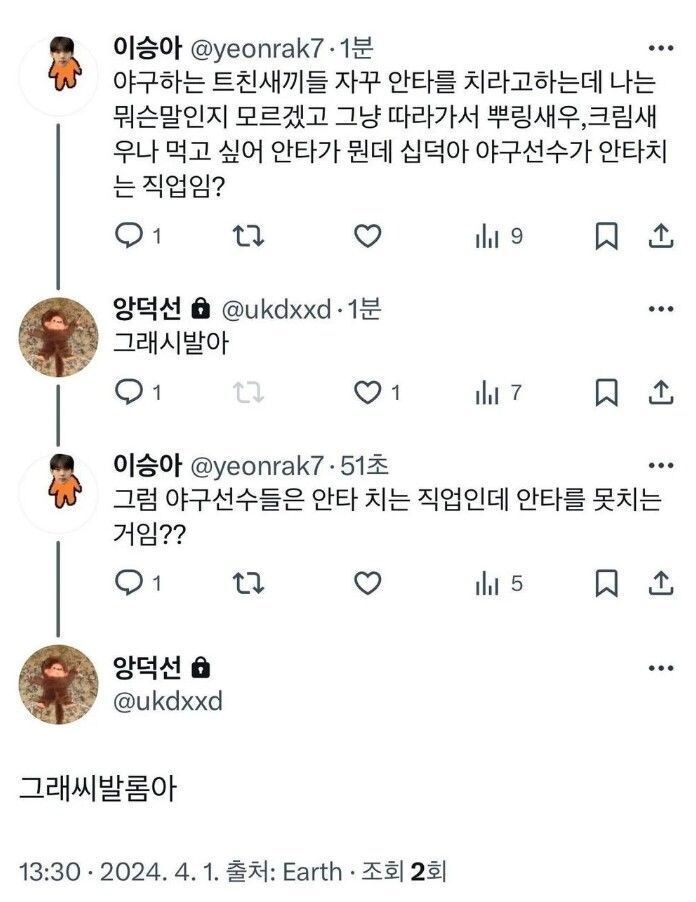The width and height of the screenshot is (696, 902).
Task: Open more options on main tweet
Action: pos(661,668)
